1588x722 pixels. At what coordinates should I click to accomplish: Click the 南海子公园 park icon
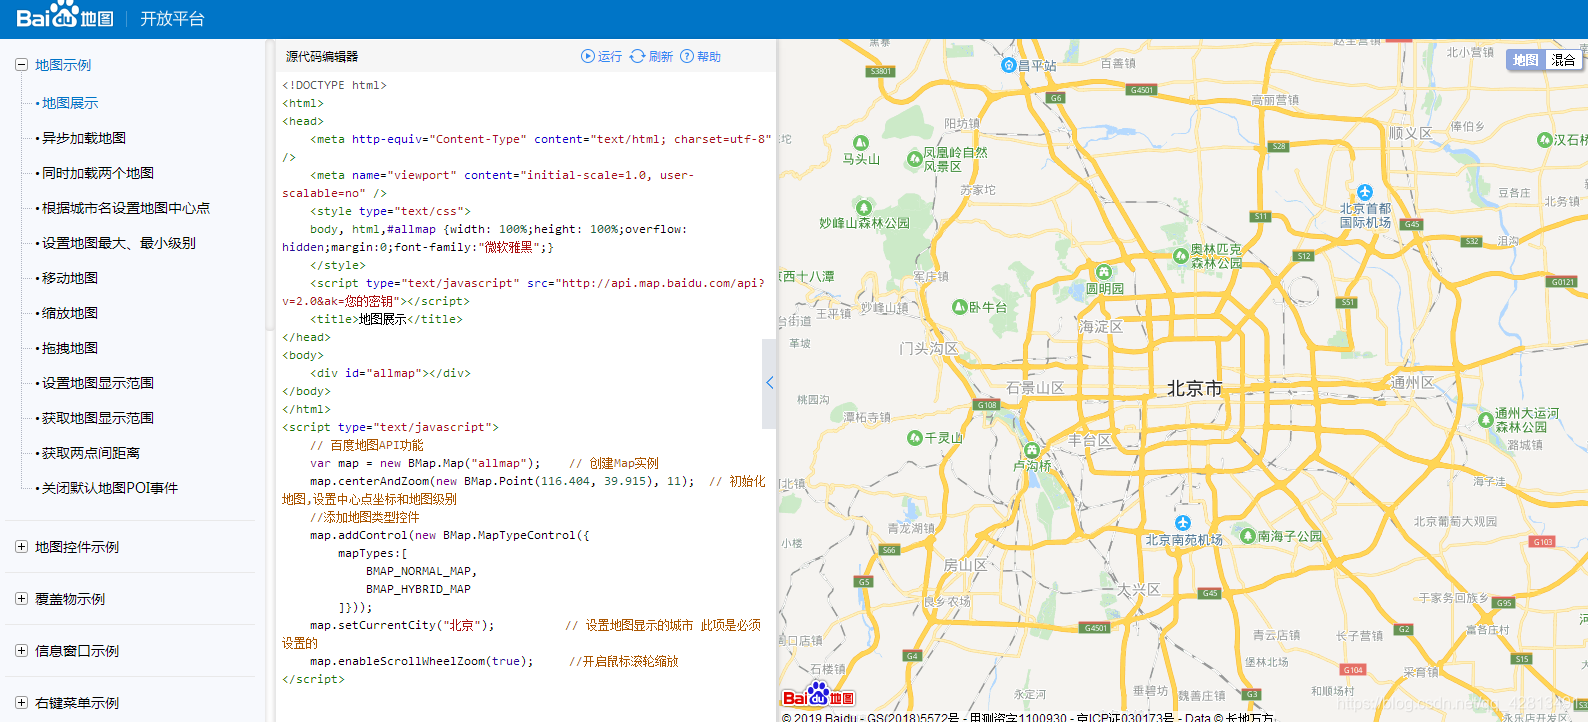1248,536
